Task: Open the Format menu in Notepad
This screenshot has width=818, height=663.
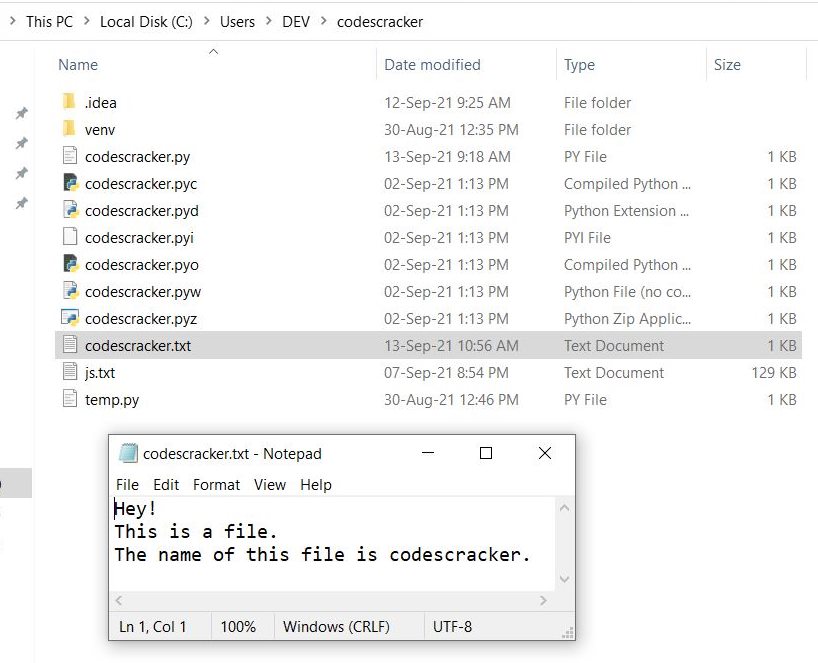Action: pos(216,485)
